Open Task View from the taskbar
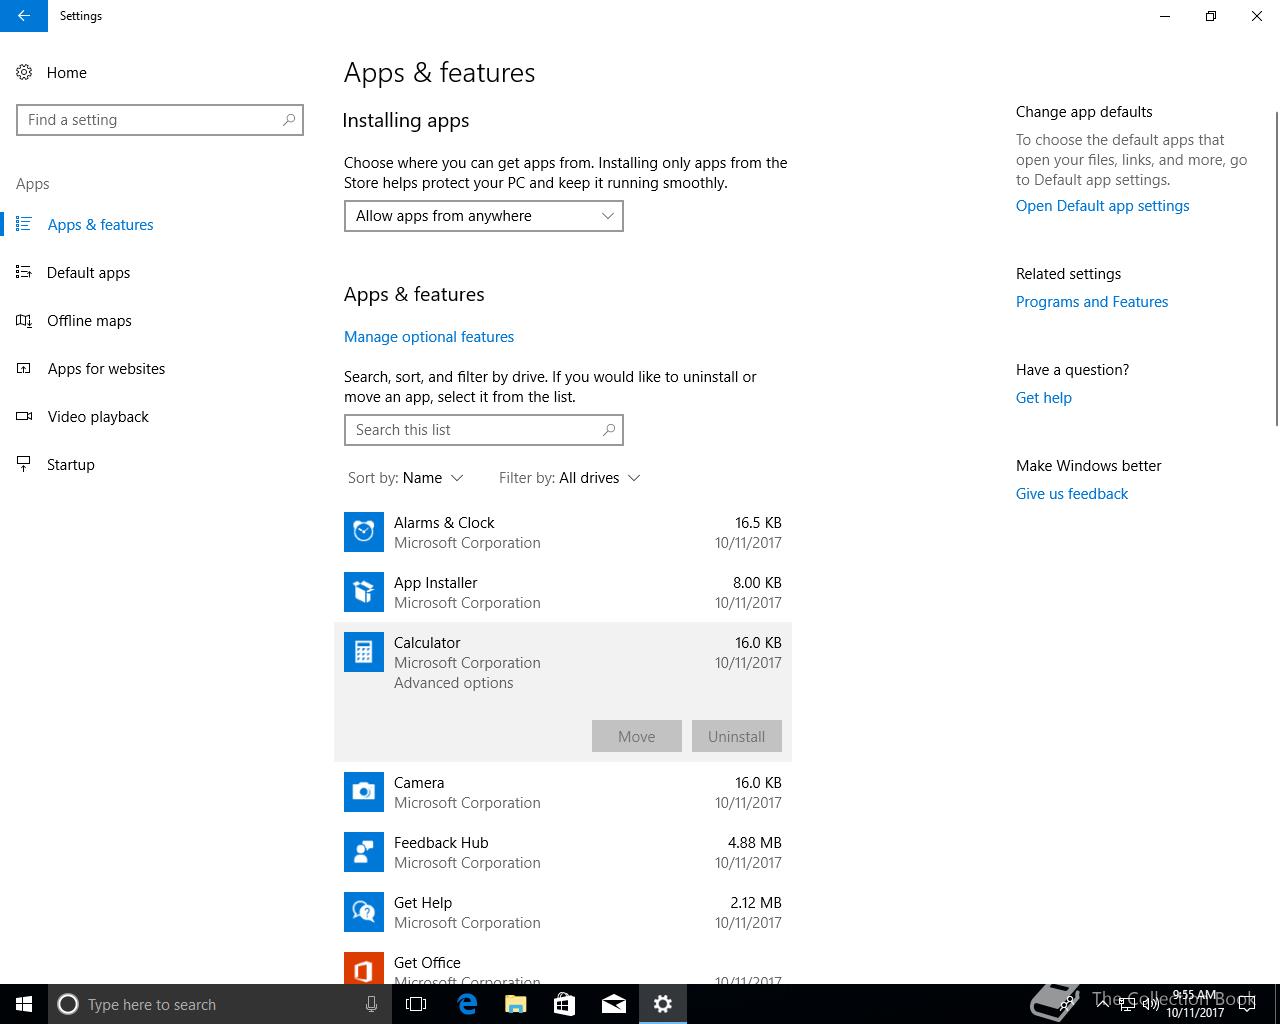 click(x=416, y=1004)
